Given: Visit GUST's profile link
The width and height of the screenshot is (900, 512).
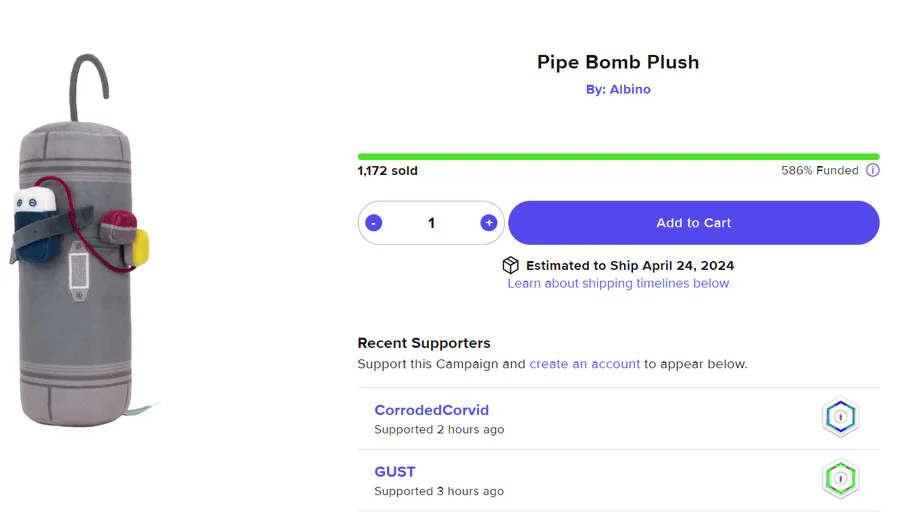Looking at the screenshot, I should point(395,472).
